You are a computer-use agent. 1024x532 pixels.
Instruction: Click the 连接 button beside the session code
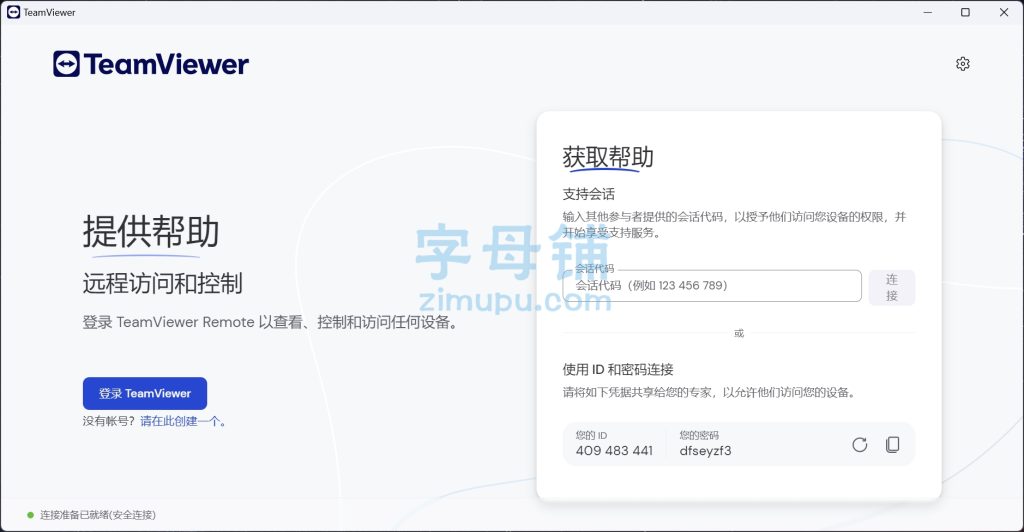point(891,287)
